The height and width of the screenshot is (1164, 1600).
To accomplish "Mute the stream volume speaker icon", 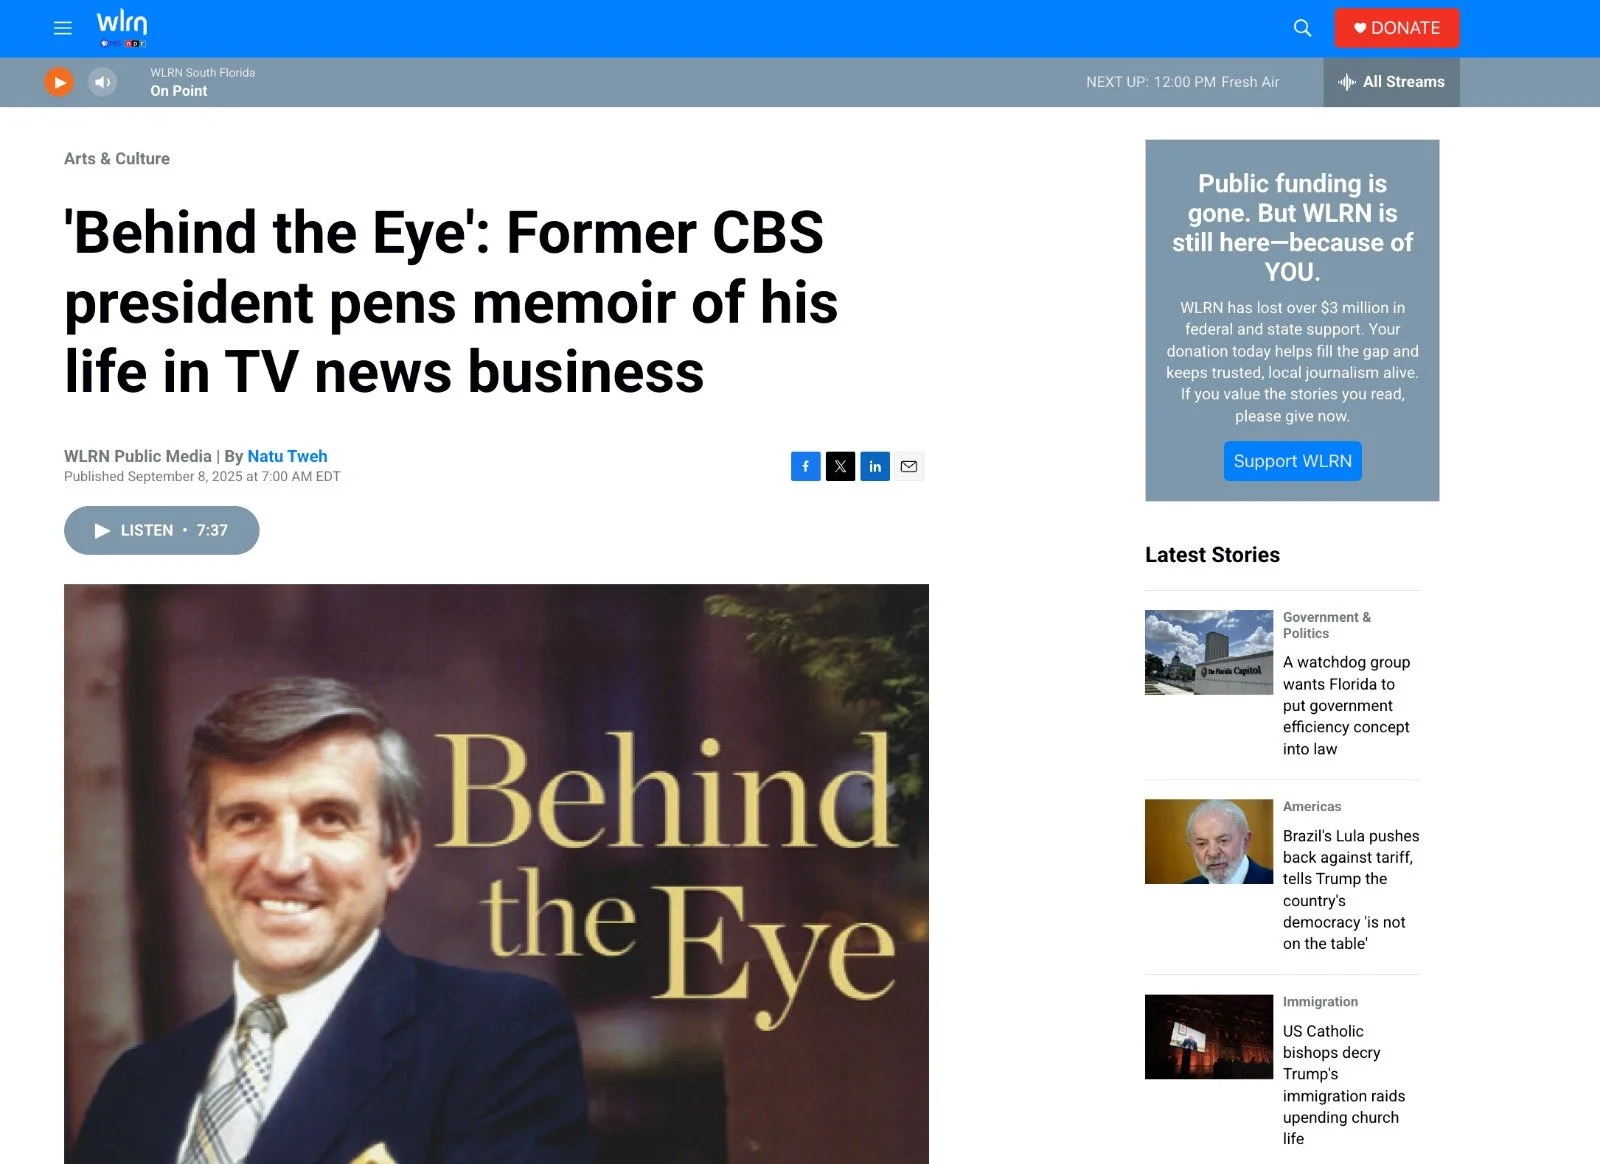I will pos(102,82).
